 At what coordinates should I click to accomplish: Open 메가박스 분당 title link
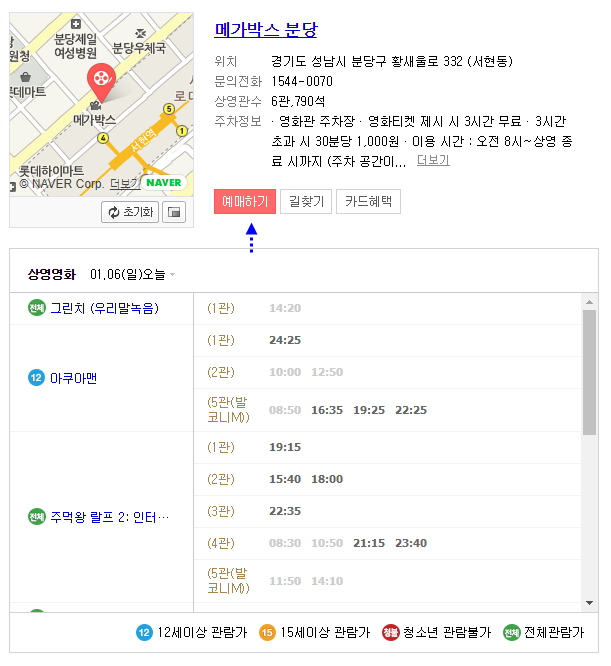click(x=266, y=30)
